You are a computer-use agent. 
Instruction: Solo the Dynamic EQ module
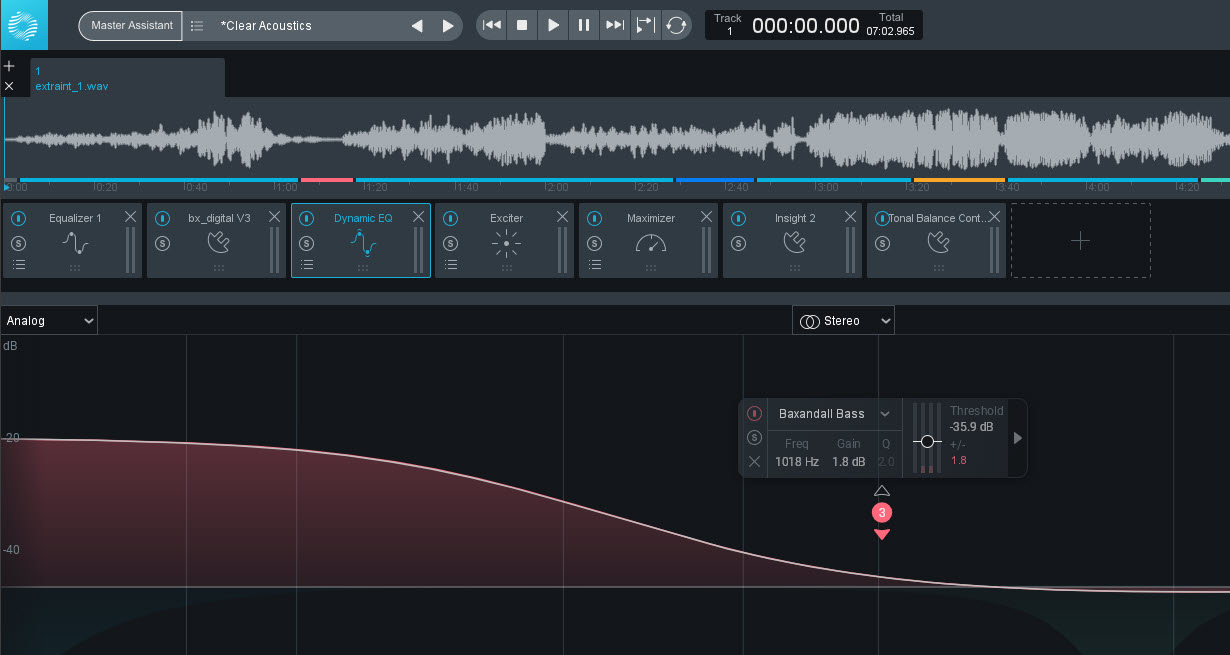point(307,243)
